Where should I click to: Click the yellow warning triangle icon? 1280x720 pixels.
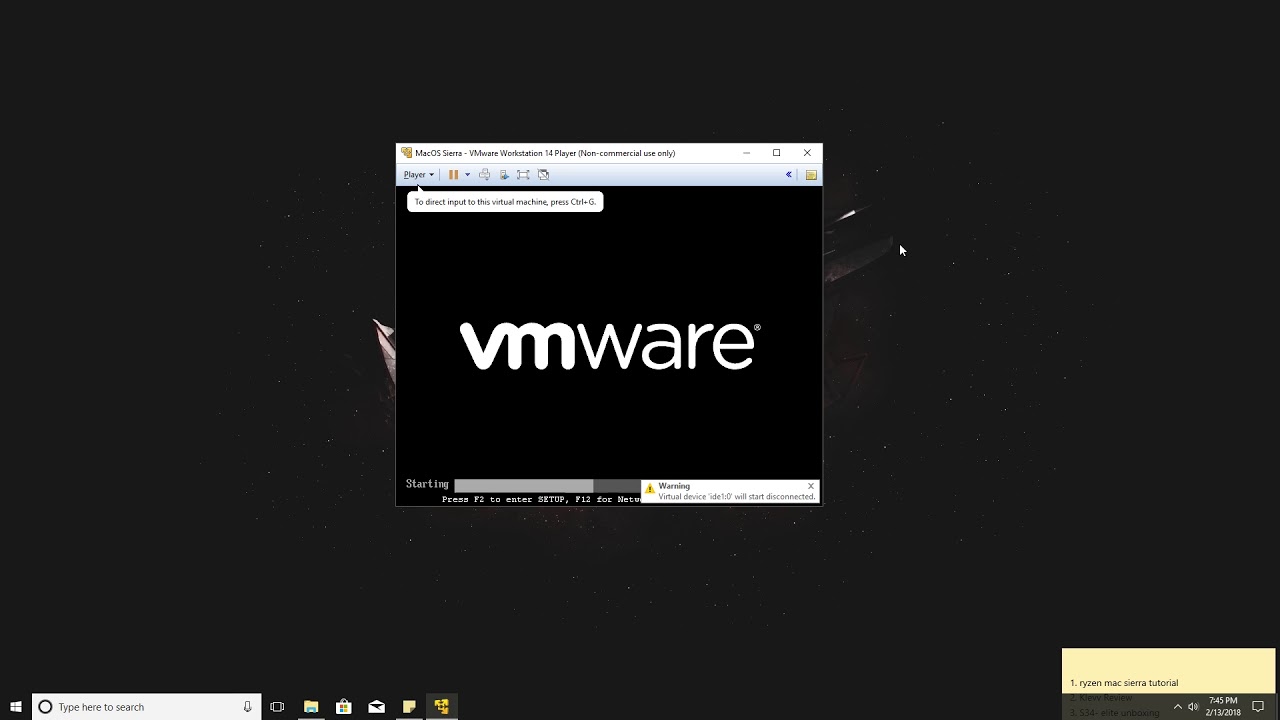point(650,489)
